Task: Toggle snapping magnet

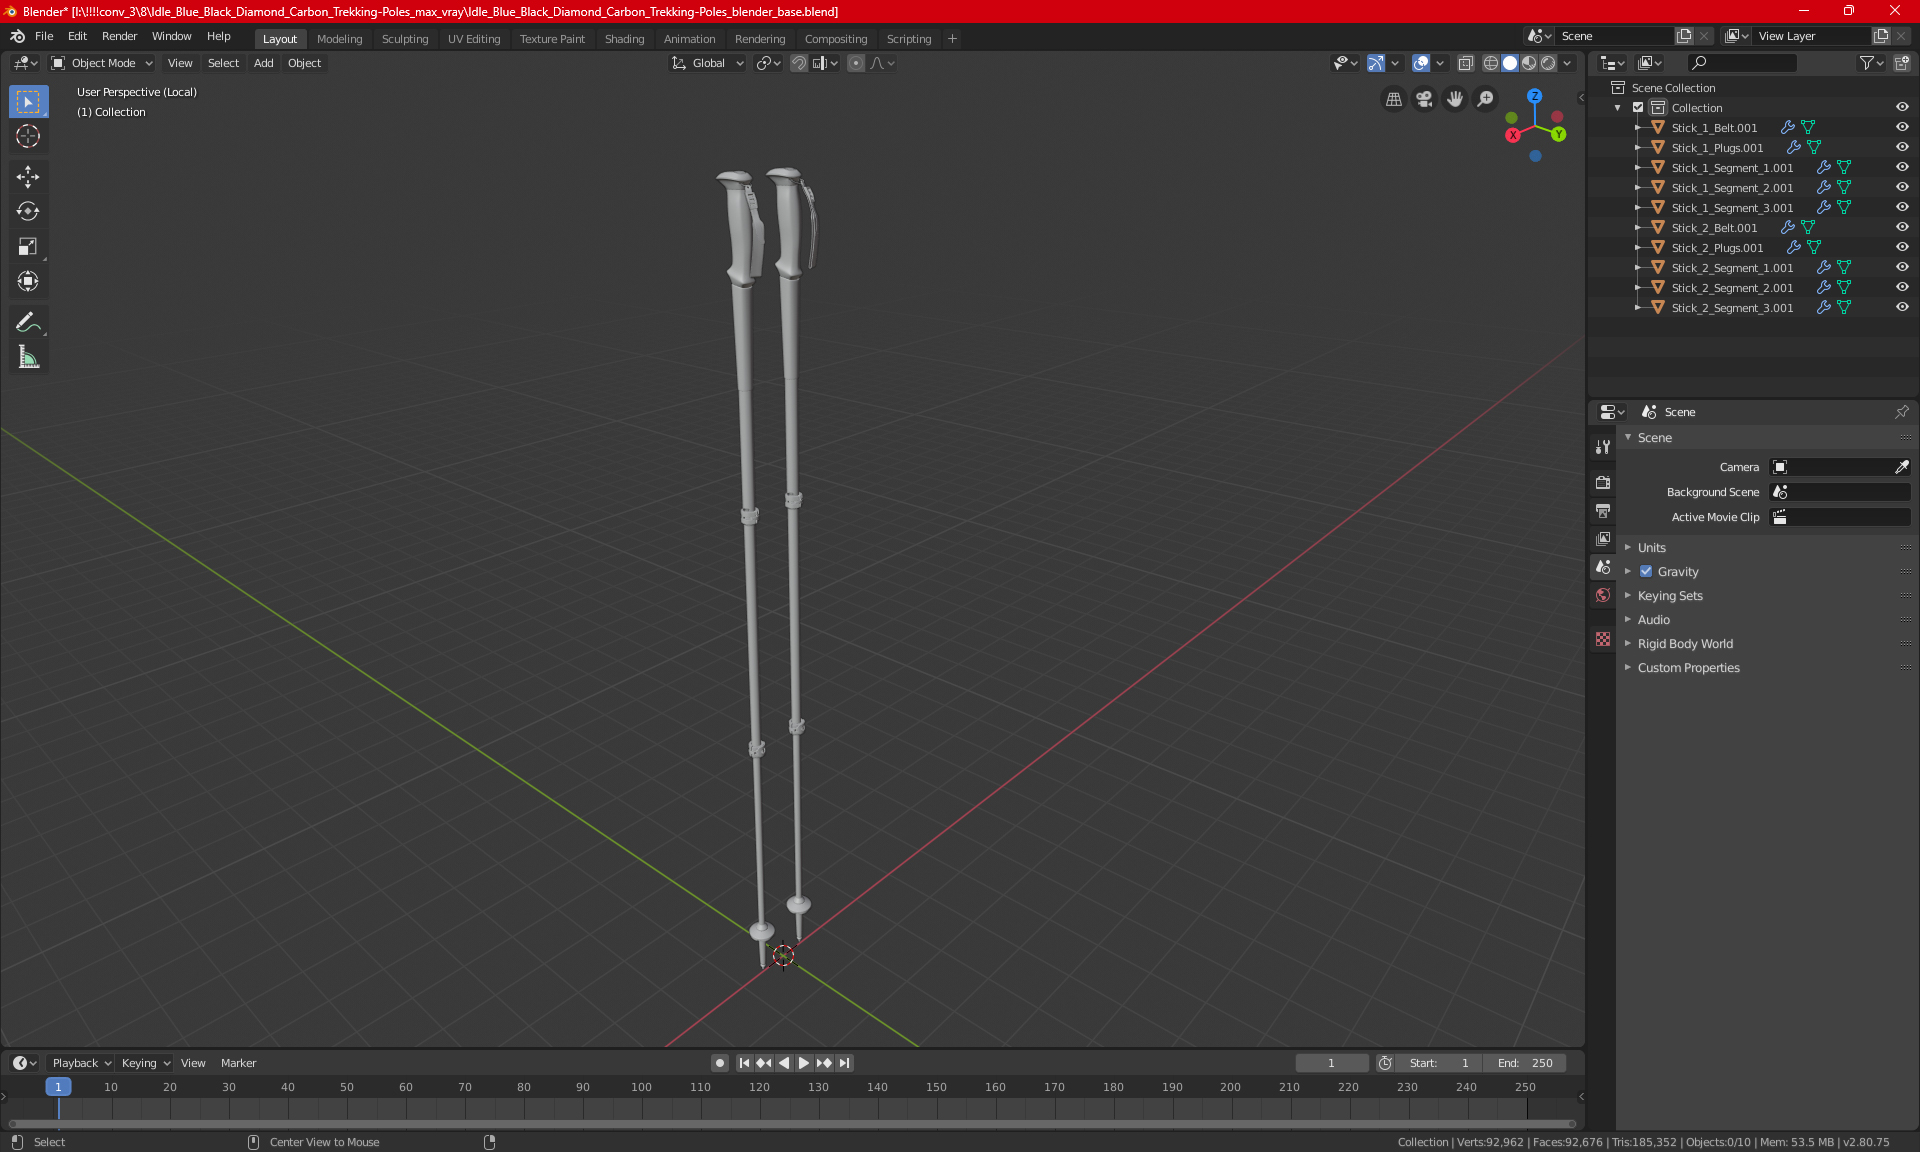Action: click(x=799, y=63)
